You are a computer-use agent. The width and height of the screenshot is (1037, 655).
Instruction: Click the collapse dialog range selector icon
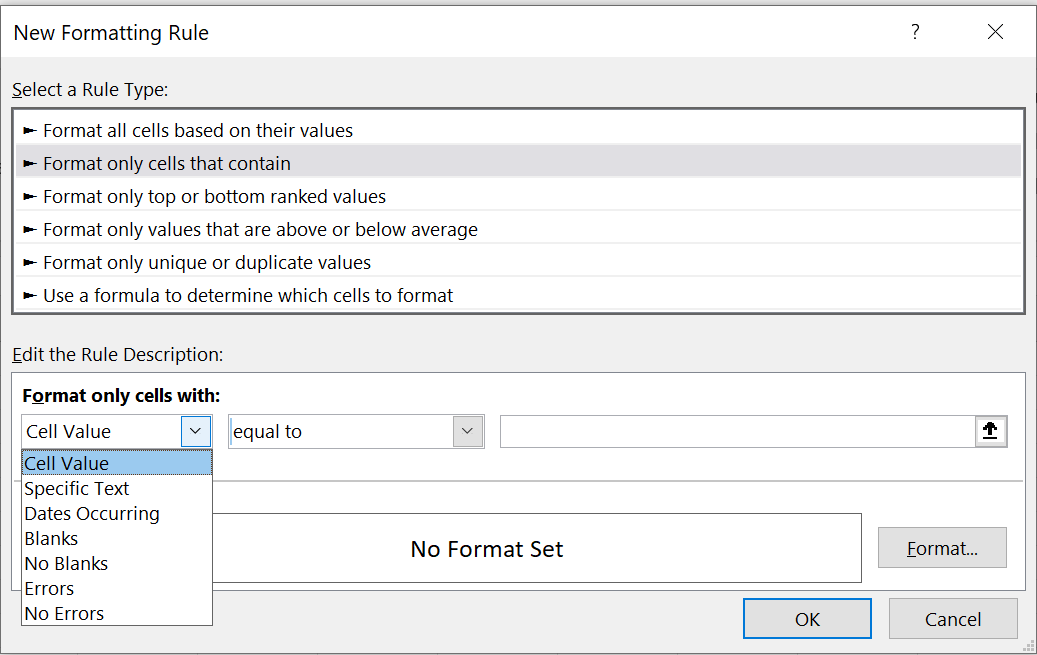pyautogui.click(x=990, y=431)
